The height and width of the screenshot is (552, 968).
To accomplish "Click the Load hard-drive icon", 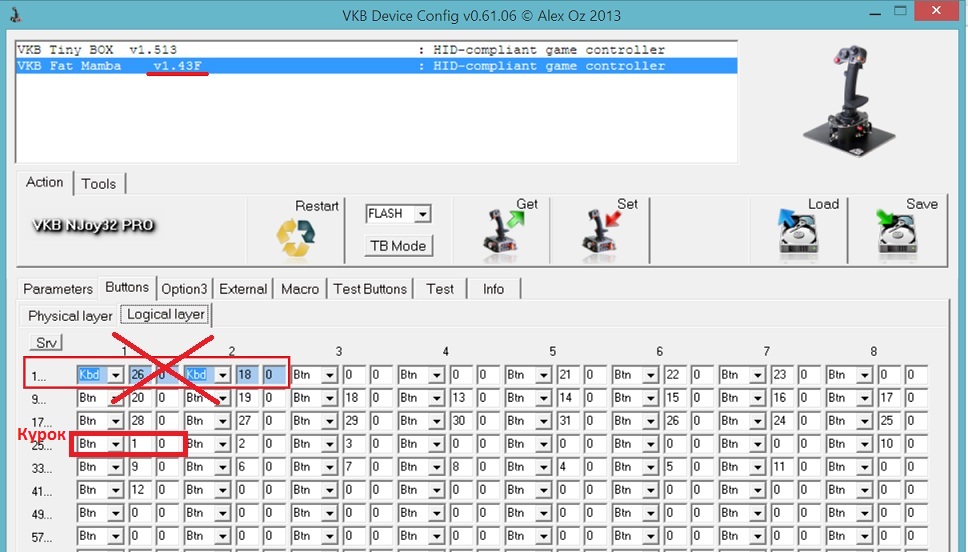I will pyautogui.click(x=798, y=232).
